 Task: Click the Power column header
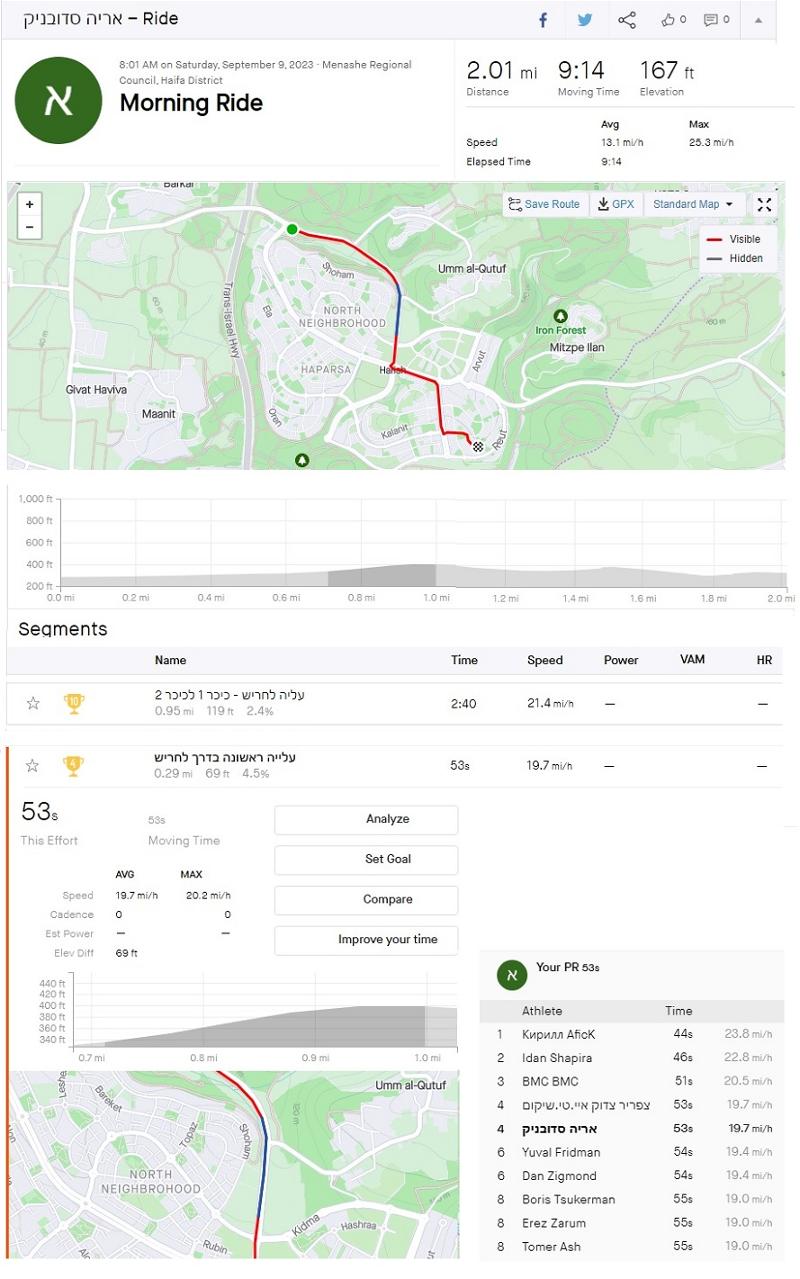pos(621,660)
